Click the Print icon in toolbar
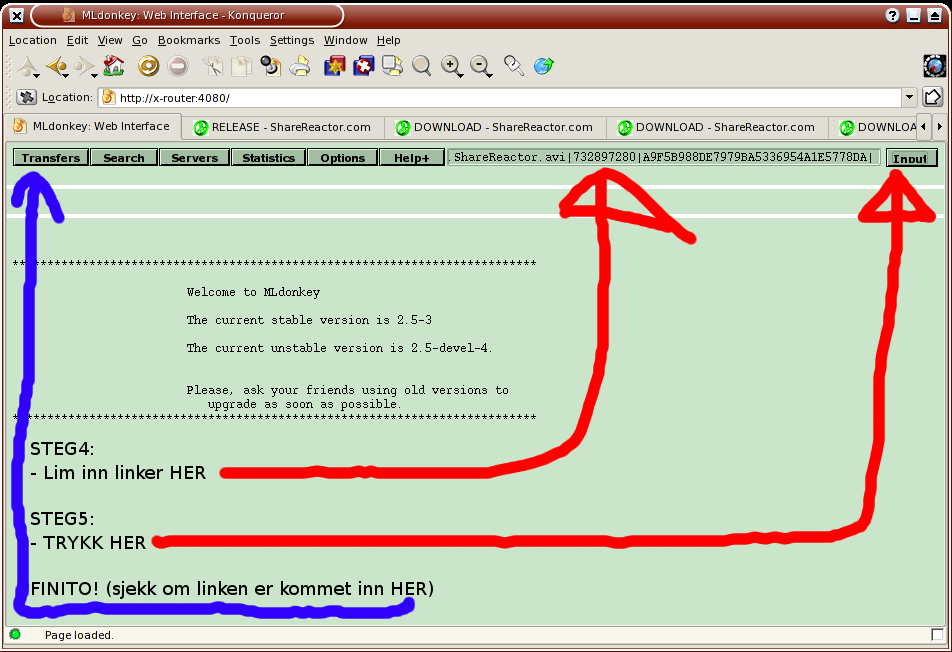This screenshot has height=652, width=952. pyautogui.click(x=300, y=67)
